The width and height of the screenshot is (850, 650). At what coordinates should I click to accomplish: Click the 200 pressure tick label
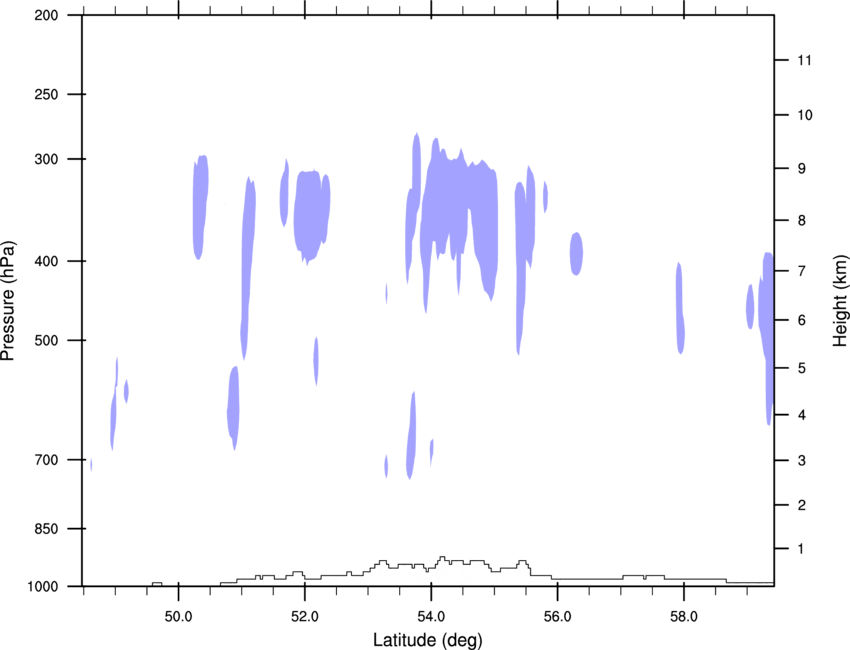(x=46, y=15)
